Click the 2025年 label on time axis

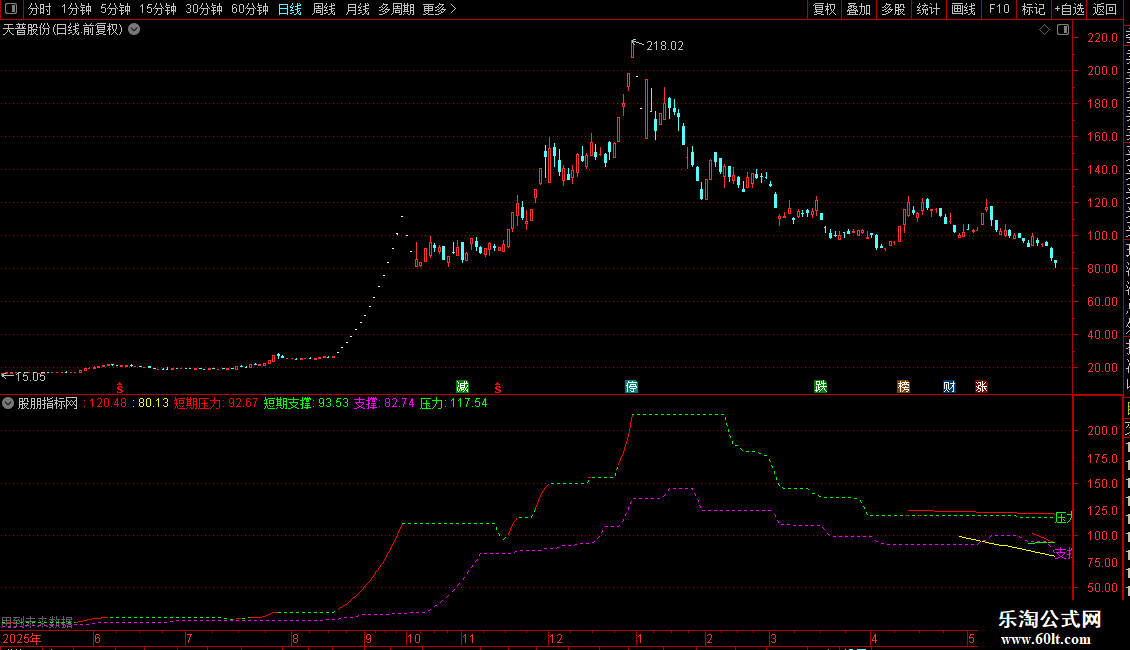22,639
